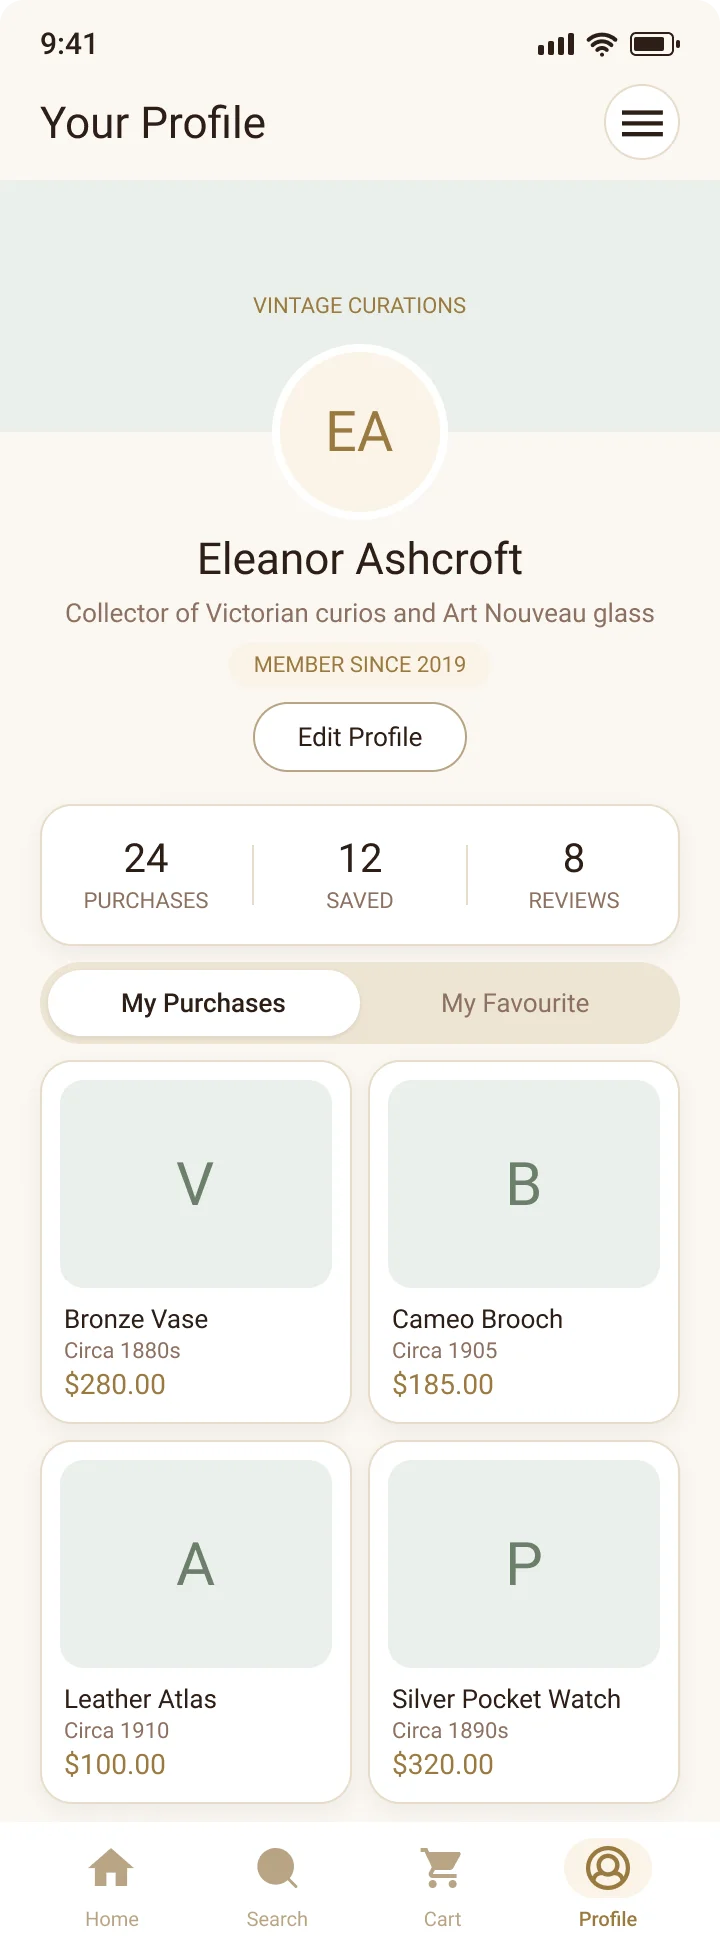Select the Profile icon in bottom bar

coord(608,1868)
